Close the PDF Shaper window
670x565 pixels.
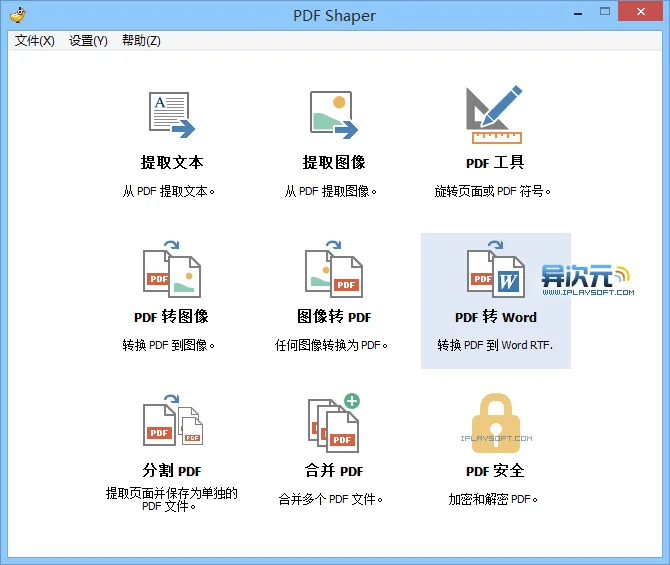click(x=641, y=11)
